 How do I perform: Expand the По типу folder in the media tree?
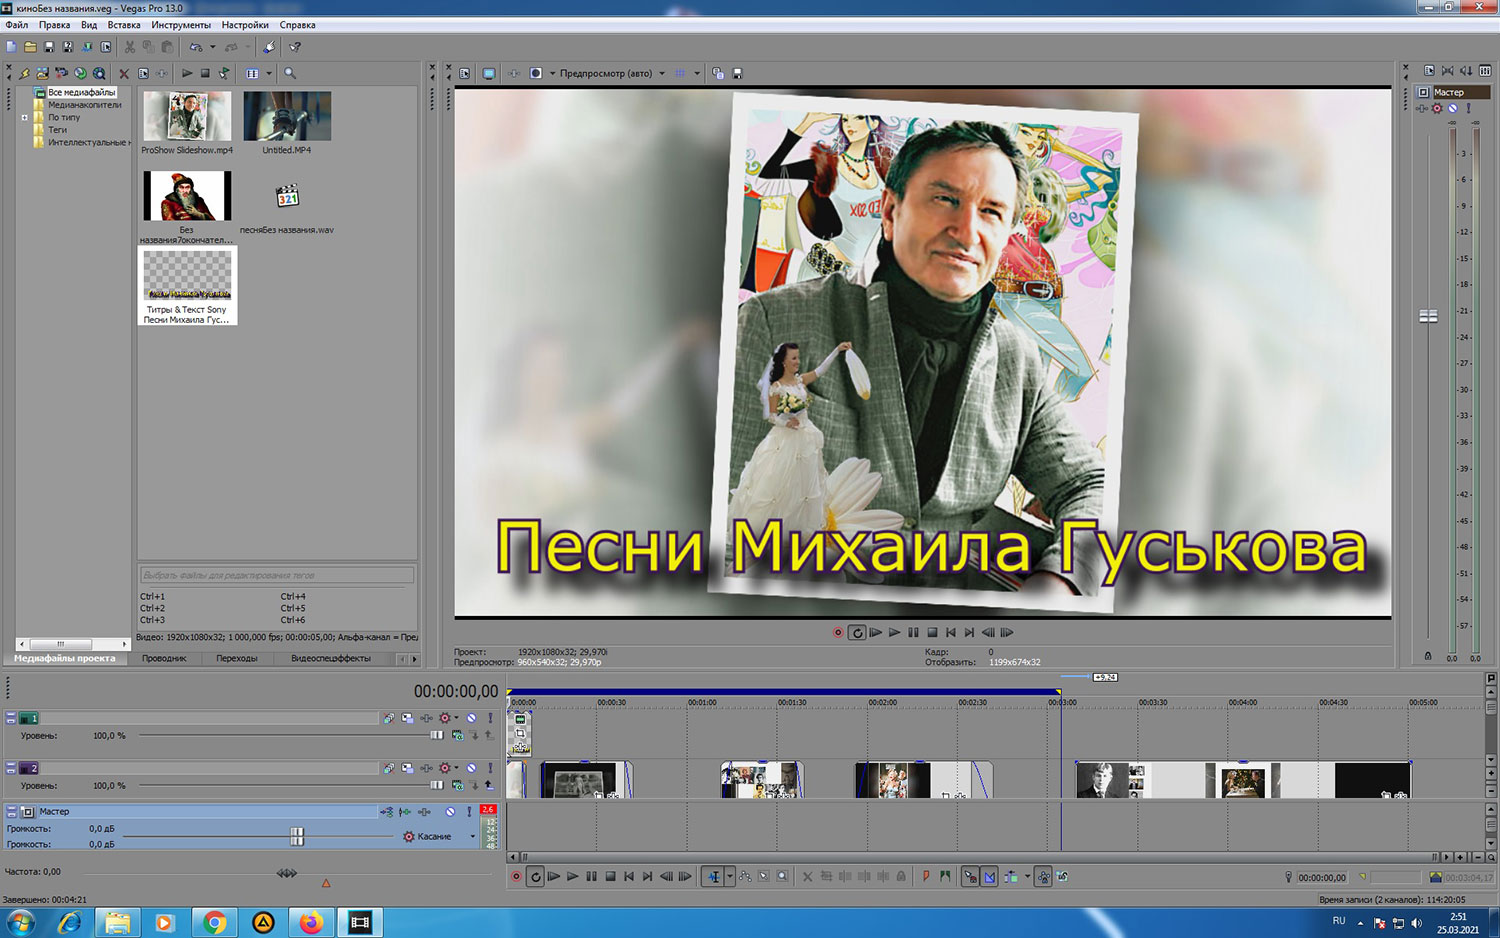click(25, 118)
